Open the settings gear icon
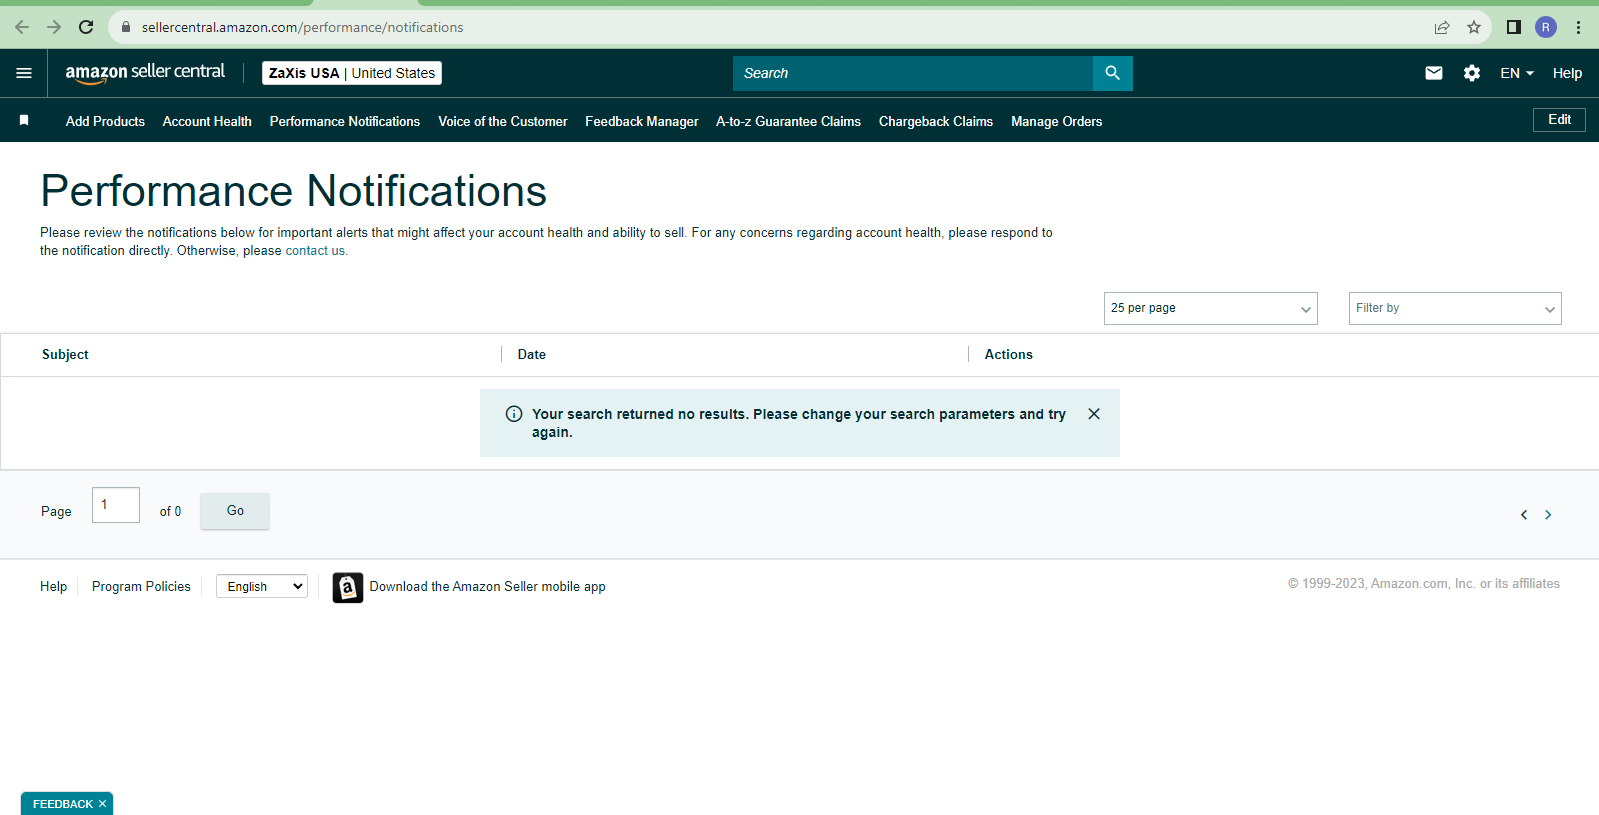This screenshot has height=815, width=1599. [1472, 73]
